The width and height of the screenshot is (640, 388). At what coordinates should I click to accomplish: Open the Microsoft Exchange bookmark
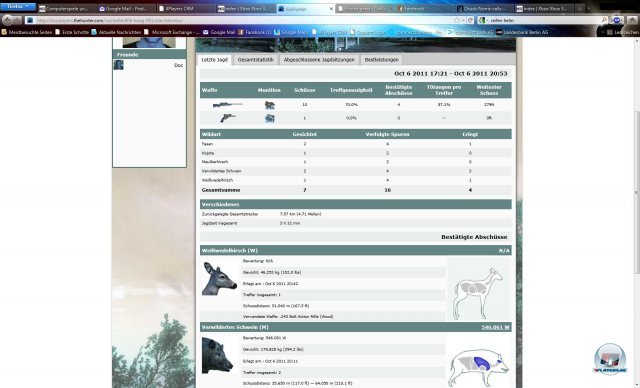tap(171, 32)
